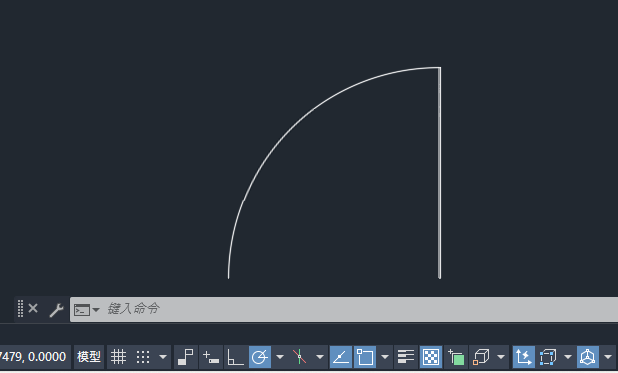618x373 pixels.
Task: Toggle 3D object snap cube icon
Action: (481, 357)
